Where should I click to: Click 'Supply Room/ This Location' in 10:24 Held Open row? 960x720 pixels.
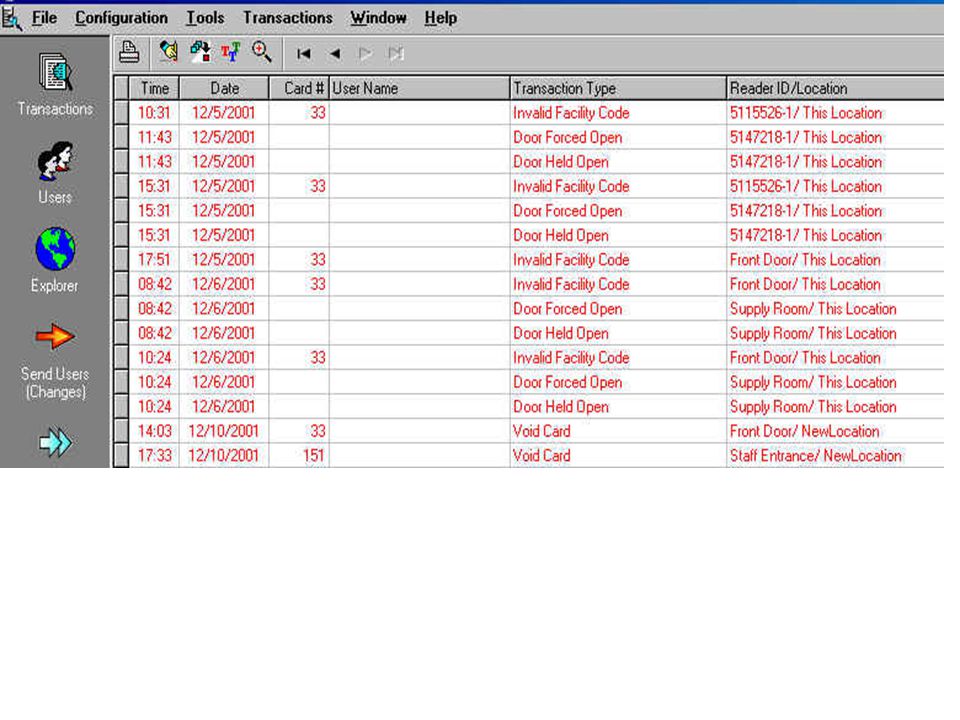[813, 407]
